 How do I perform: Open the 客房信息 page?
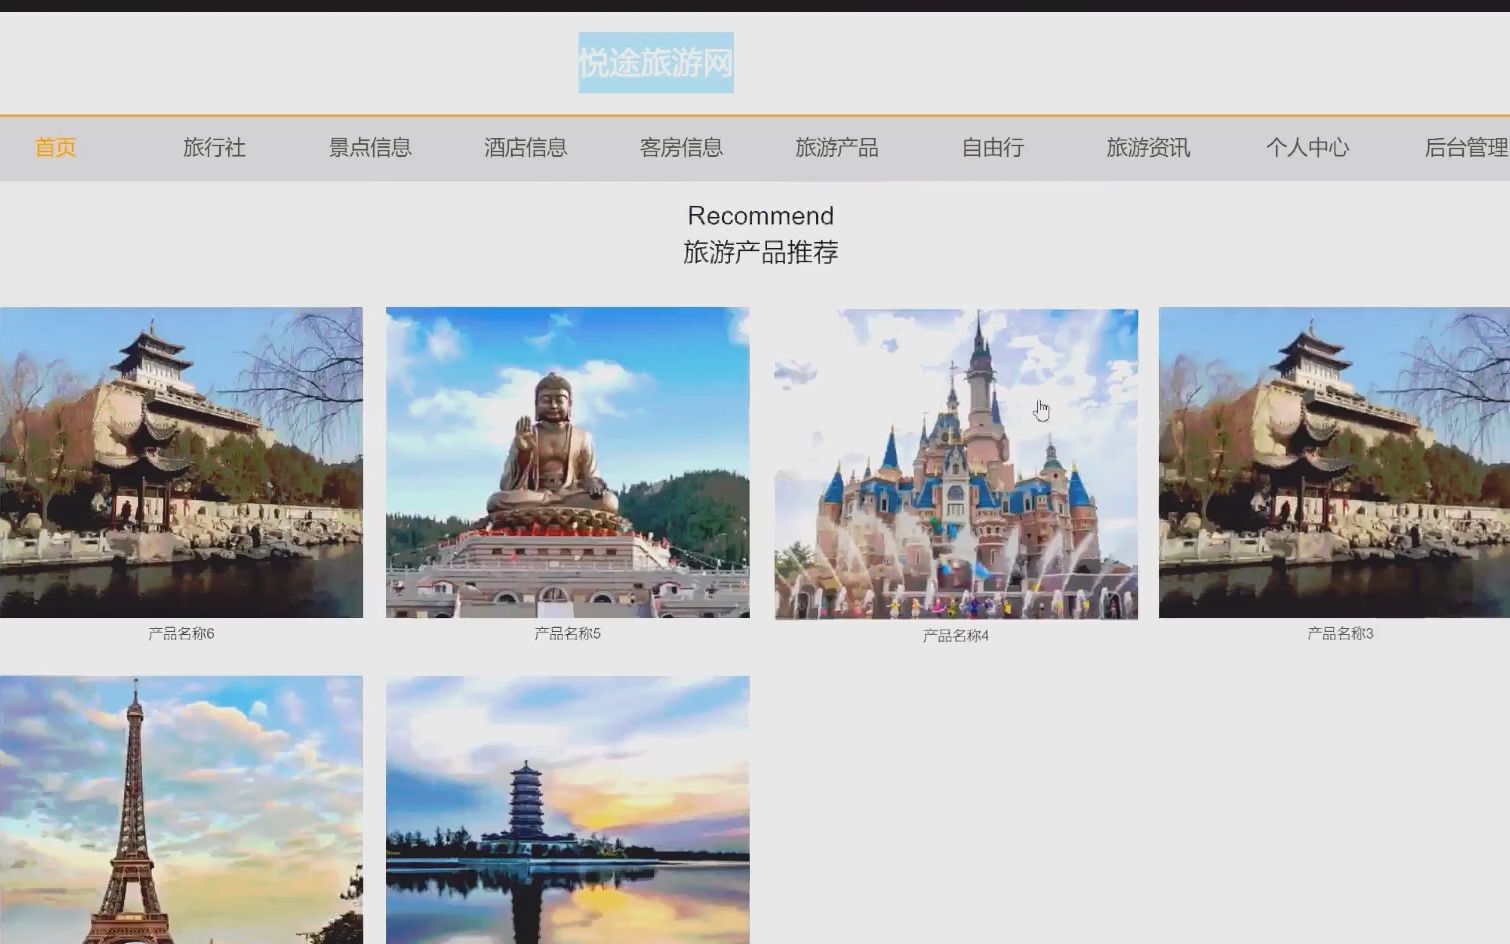coord(681,148)
